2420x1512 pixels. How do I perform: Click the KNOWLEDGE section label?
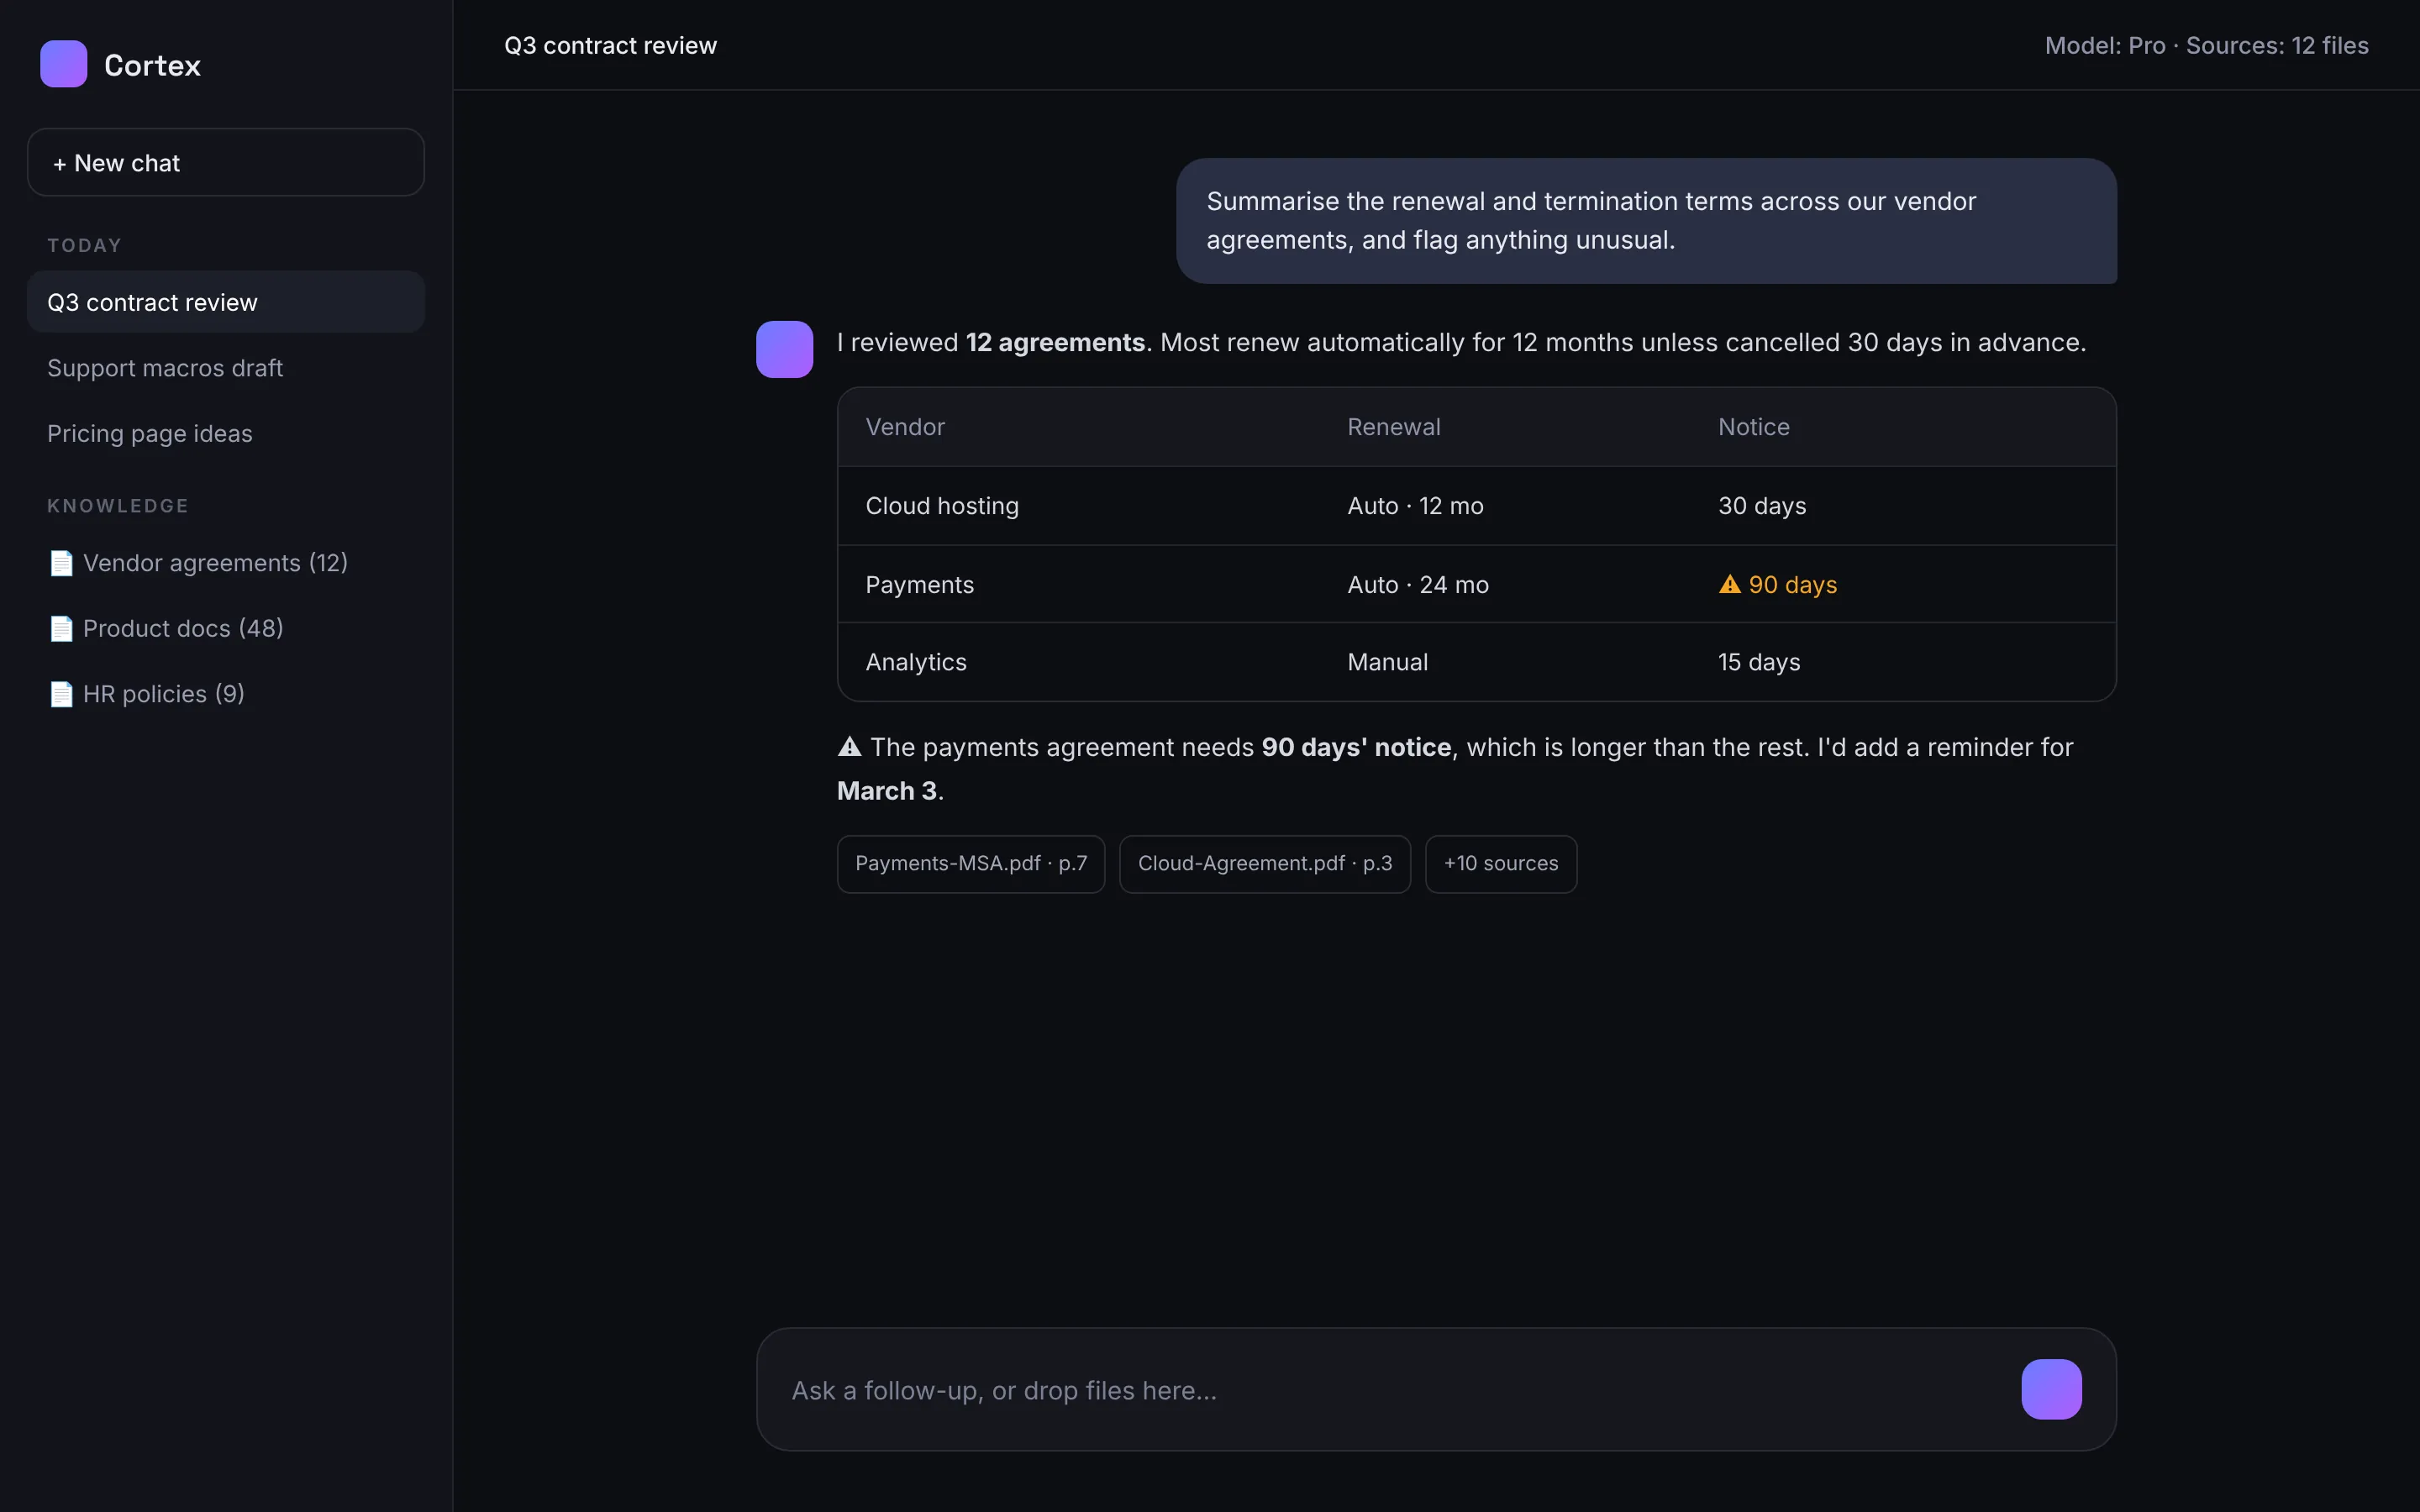118,506
